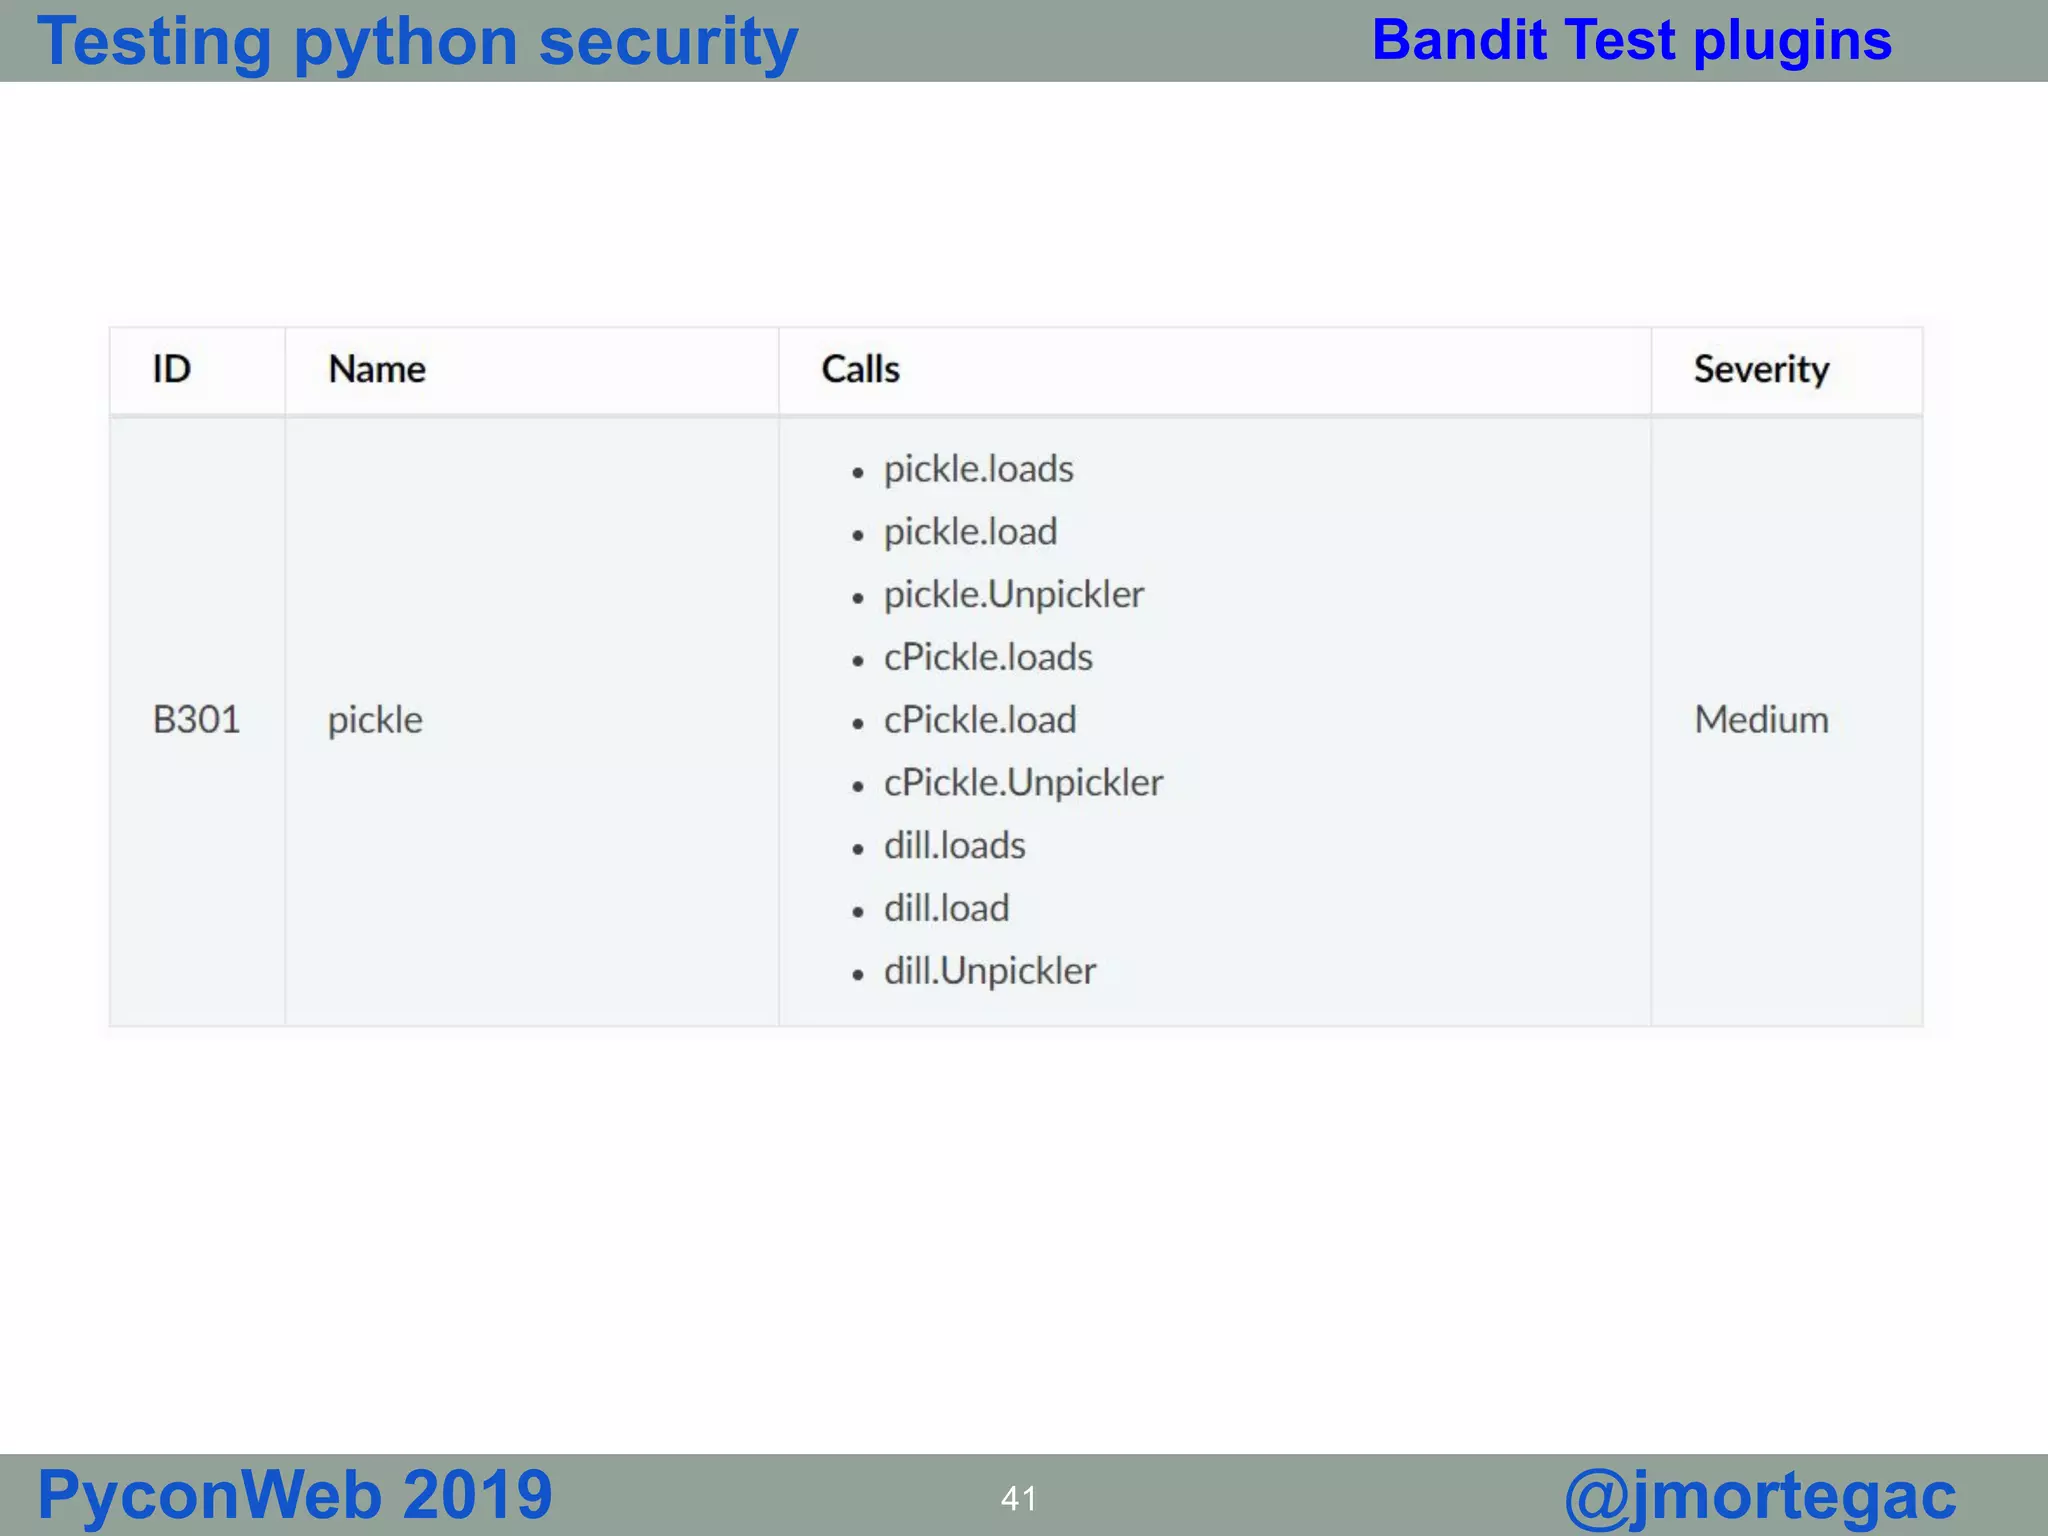Click the 'pickle.load' list entry

970,532
